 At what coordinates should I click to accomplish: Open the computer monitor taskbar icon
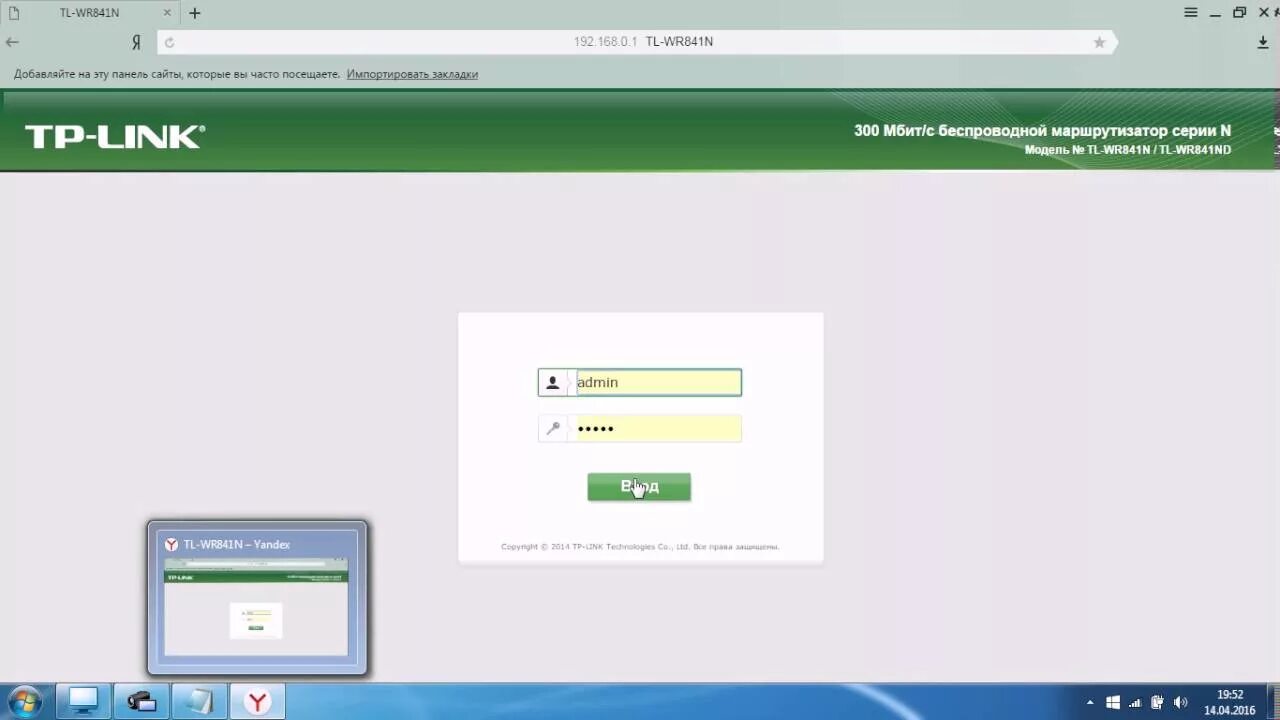(83, 701)
